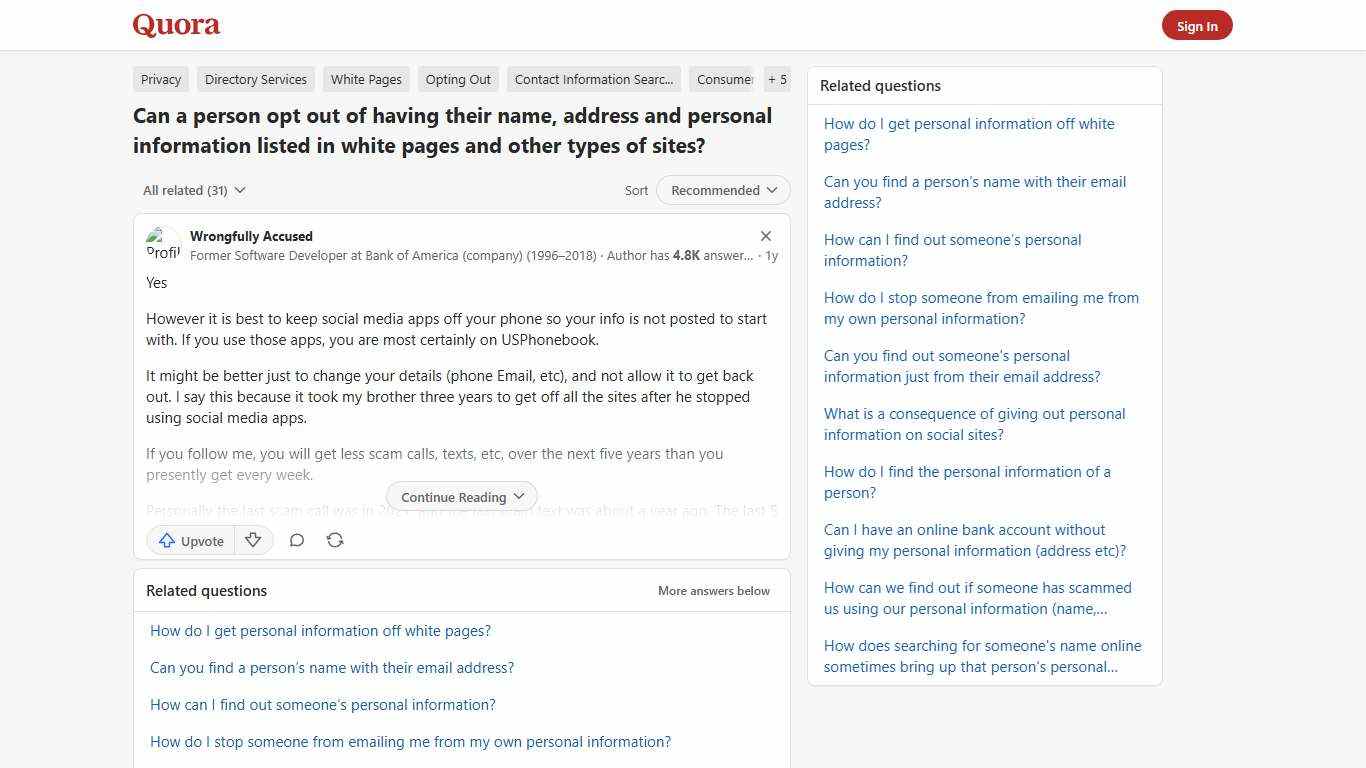1366x768 pixels.
Task: Click the Quora logo
Action: pyautogui.click(x=175, y=25)
